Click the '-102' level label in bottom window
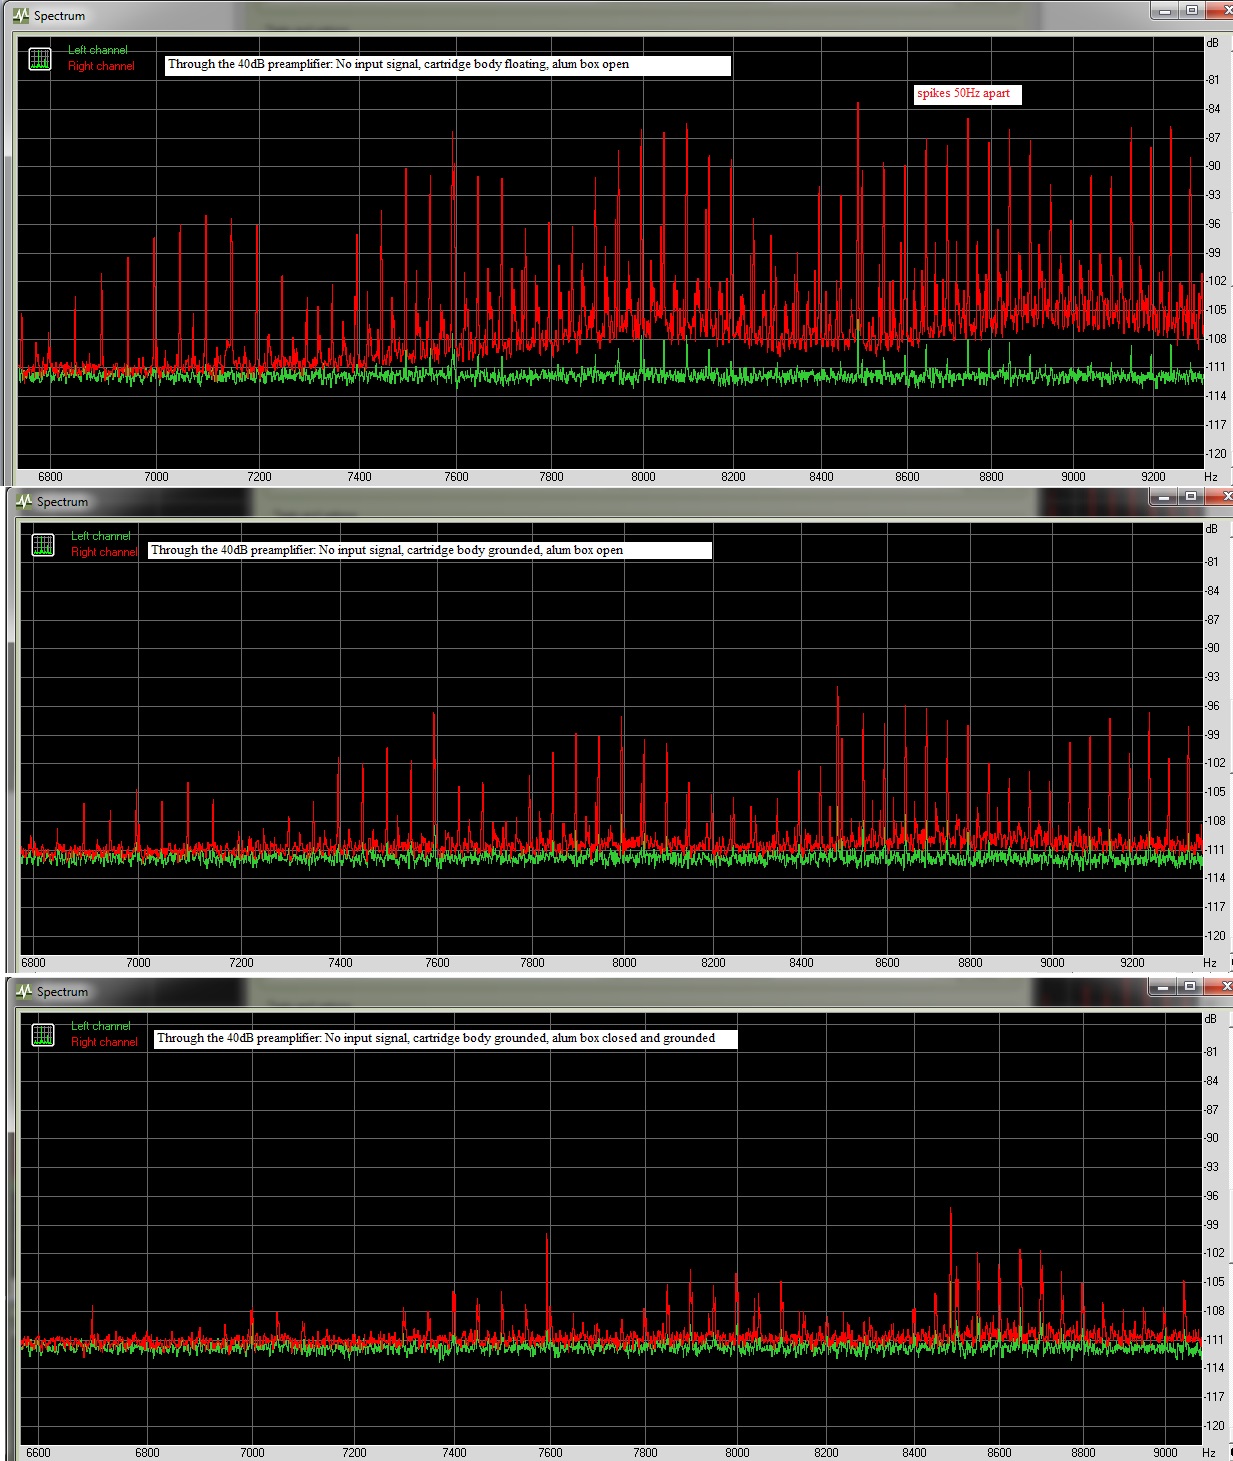 1214,1253
